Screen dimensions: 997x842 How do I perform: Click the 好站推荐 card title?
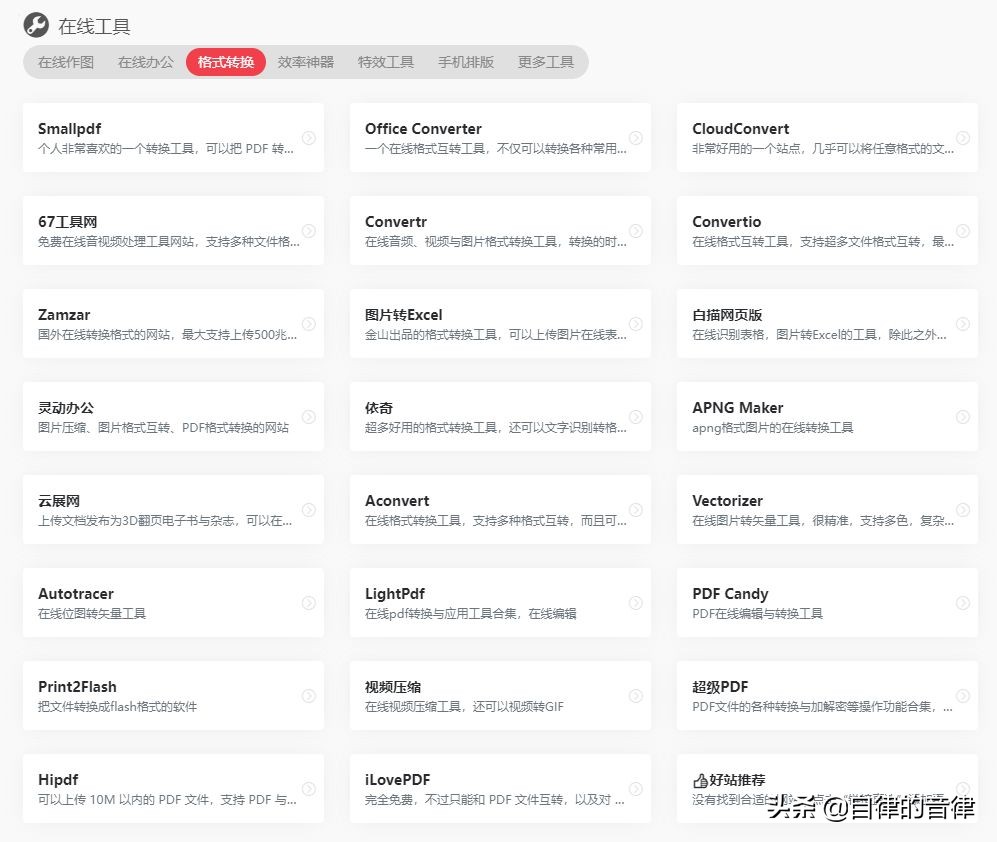(737, 780)
